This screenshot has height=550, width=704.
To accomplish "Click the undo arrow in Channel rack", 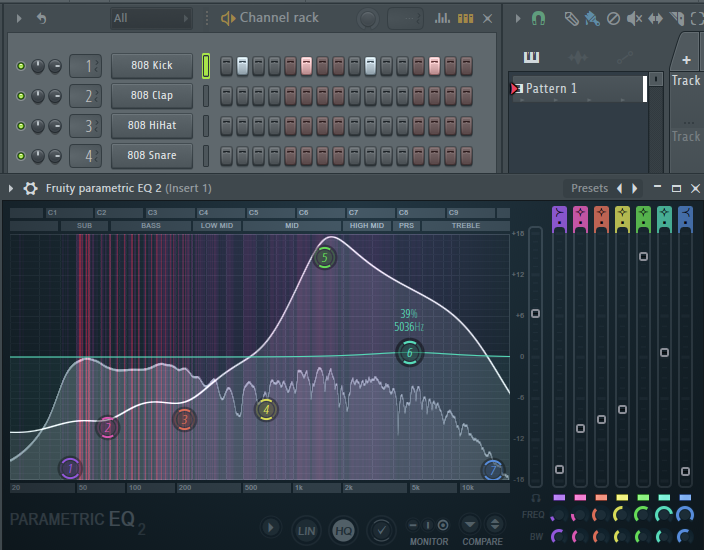I will click(41, 18).
